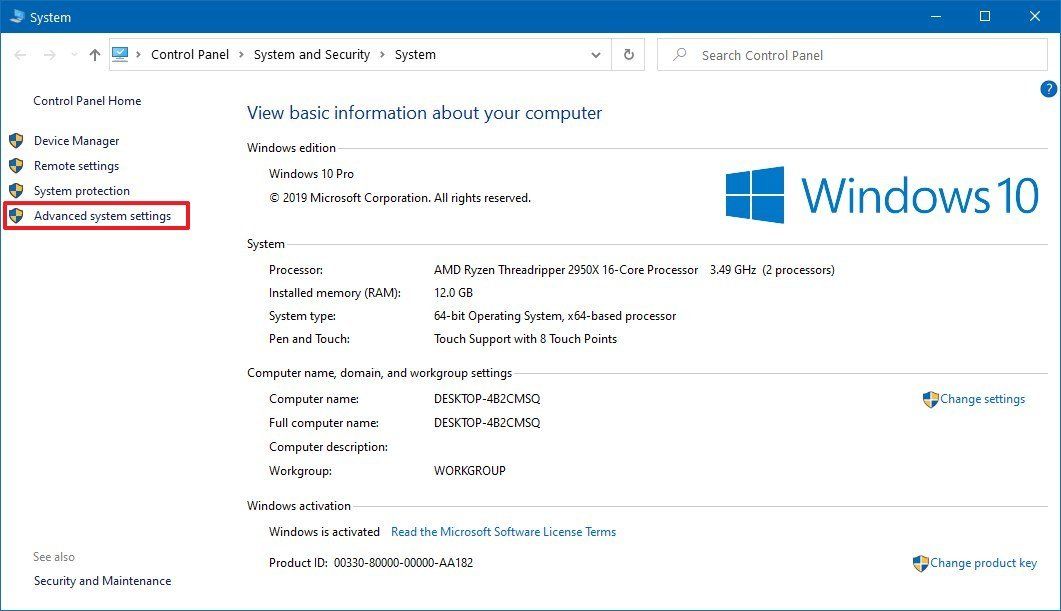Click the shield icon beside System protection
Image resolution: width=1061 pixels, height=611 pixels.
[x=16, y=191]
